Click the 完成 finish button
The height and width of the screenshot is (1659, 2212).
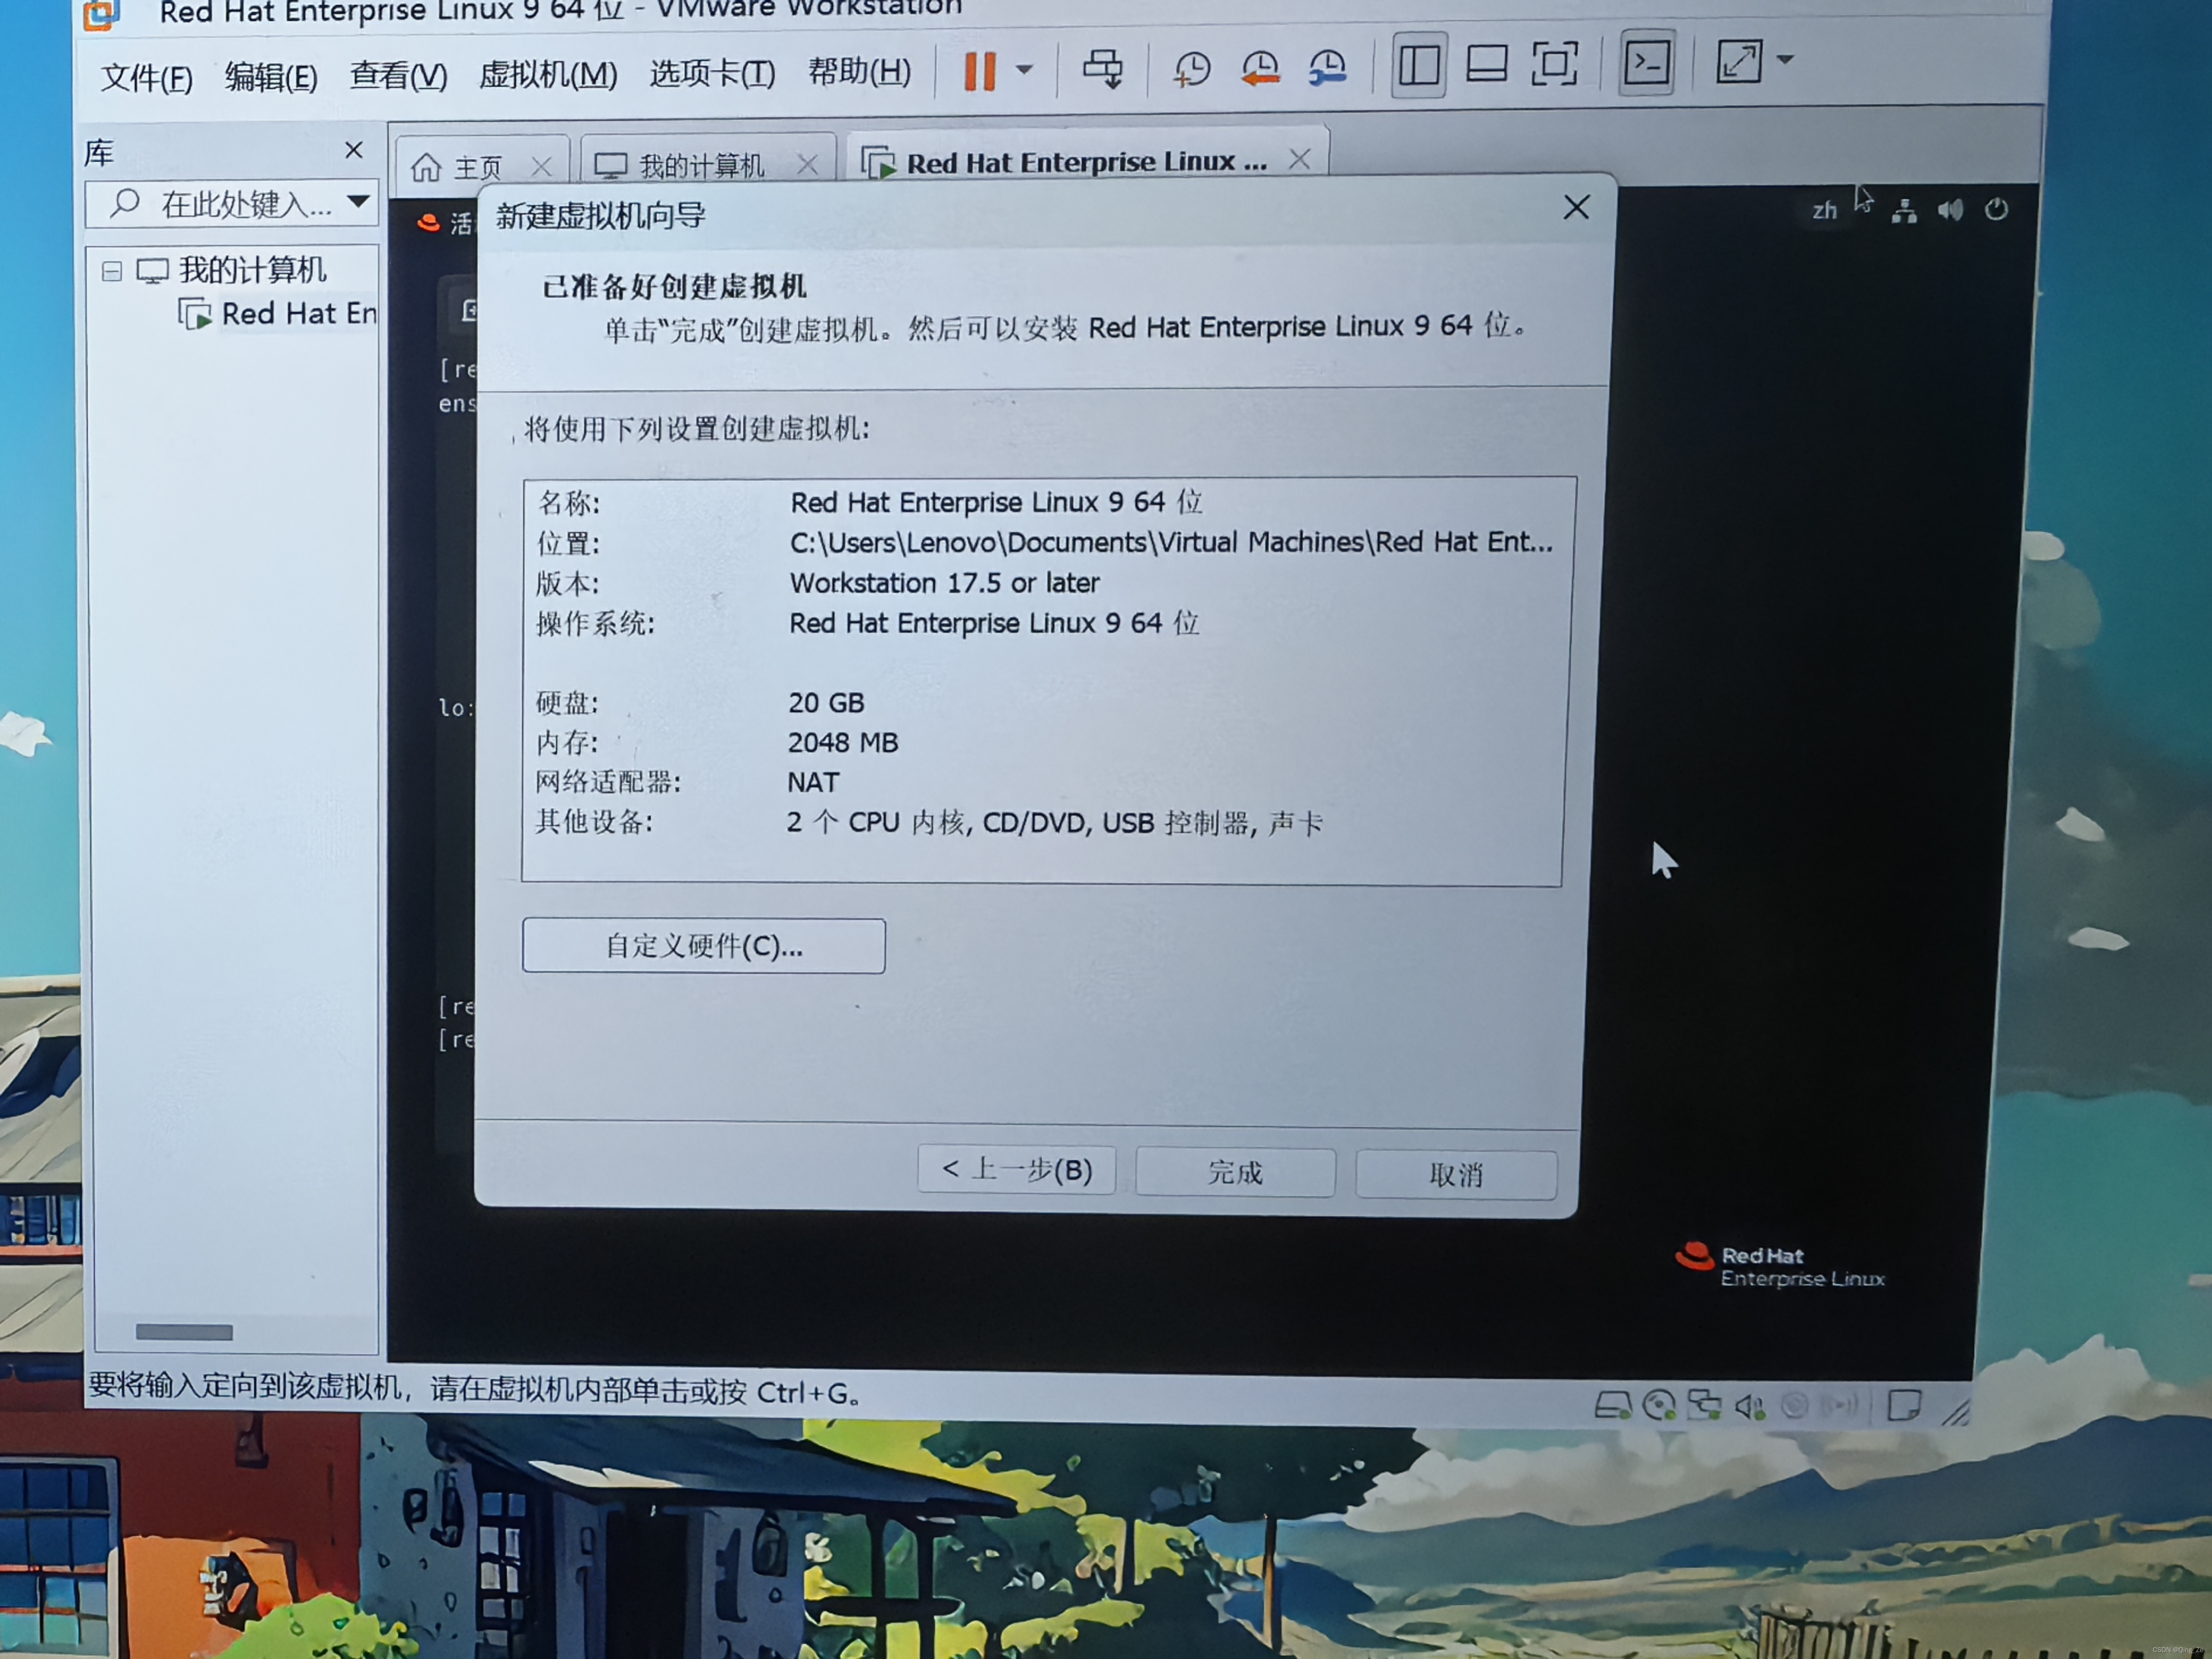pyautogui.click(x=1235, y=1172)
